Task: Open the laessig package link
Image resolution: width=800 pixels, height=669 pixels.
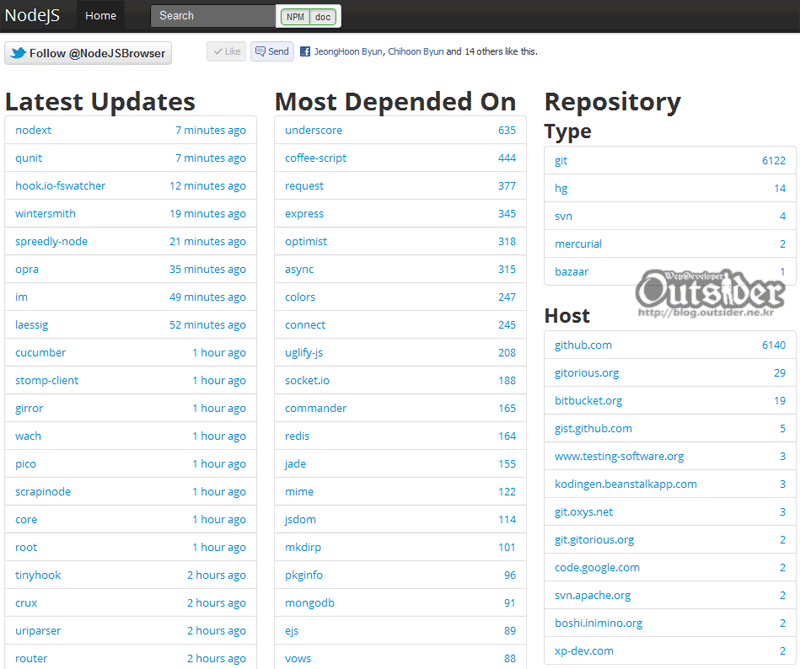Action: [32, 325]
